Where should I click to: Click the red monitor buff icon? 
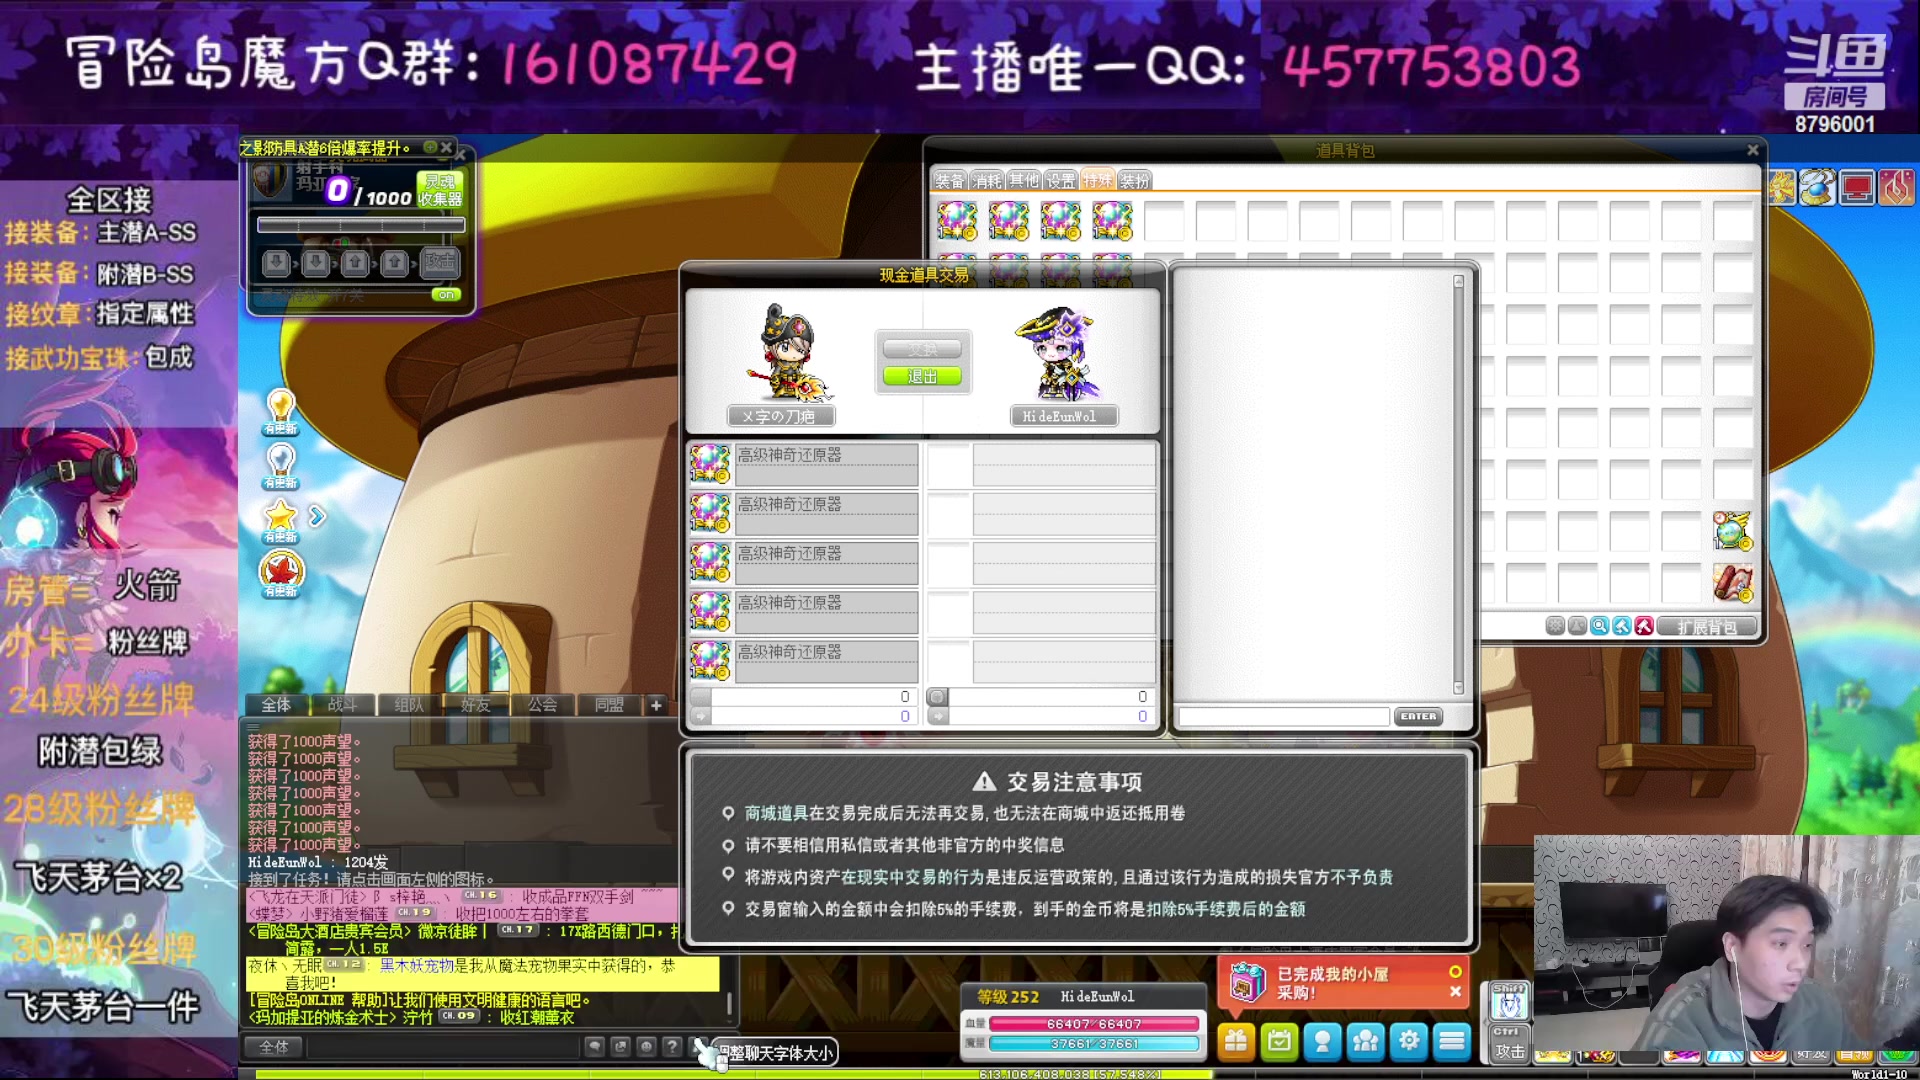click(1857, 187)
